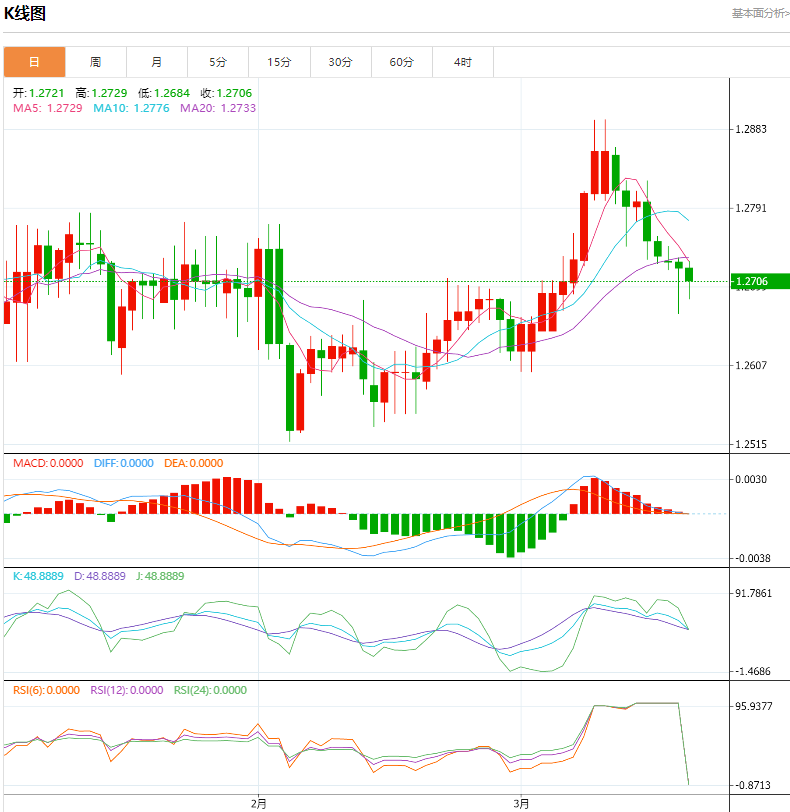Click the K线图 title heading
This screenshot has height=812, width=790.
click(x=25, y=13)
